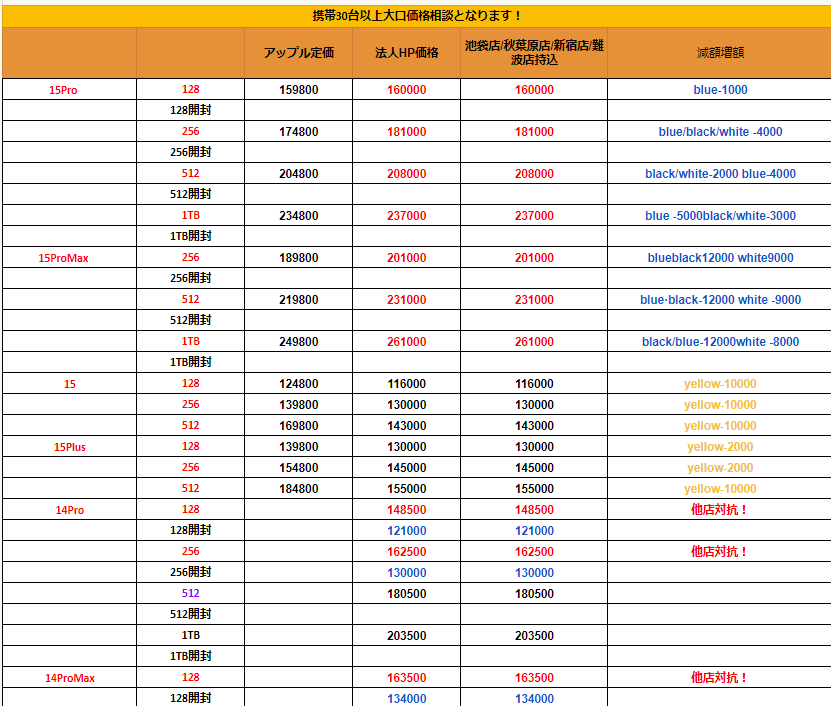Click Apple price 184800
This screenshot has height=706, width=831.
(x=298, y=489)
